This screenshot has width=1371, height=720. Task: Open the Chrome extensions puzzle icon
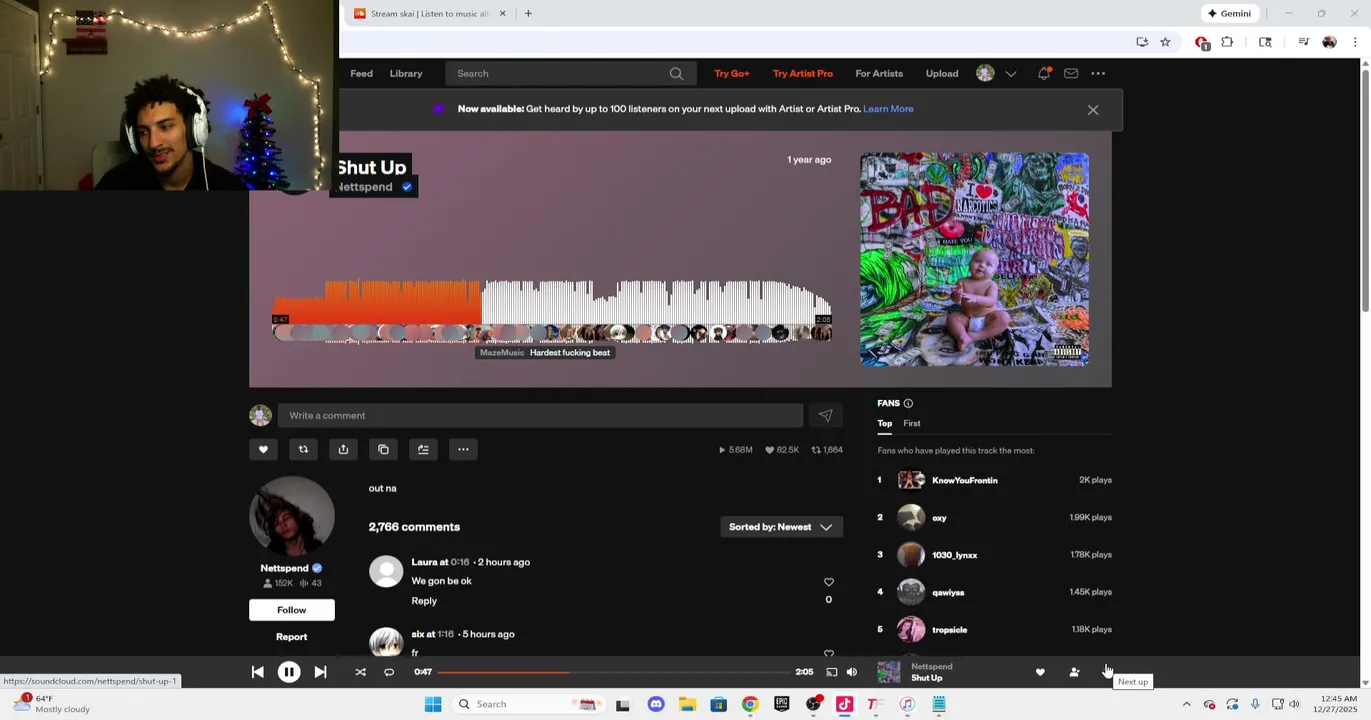point(1227,42)
